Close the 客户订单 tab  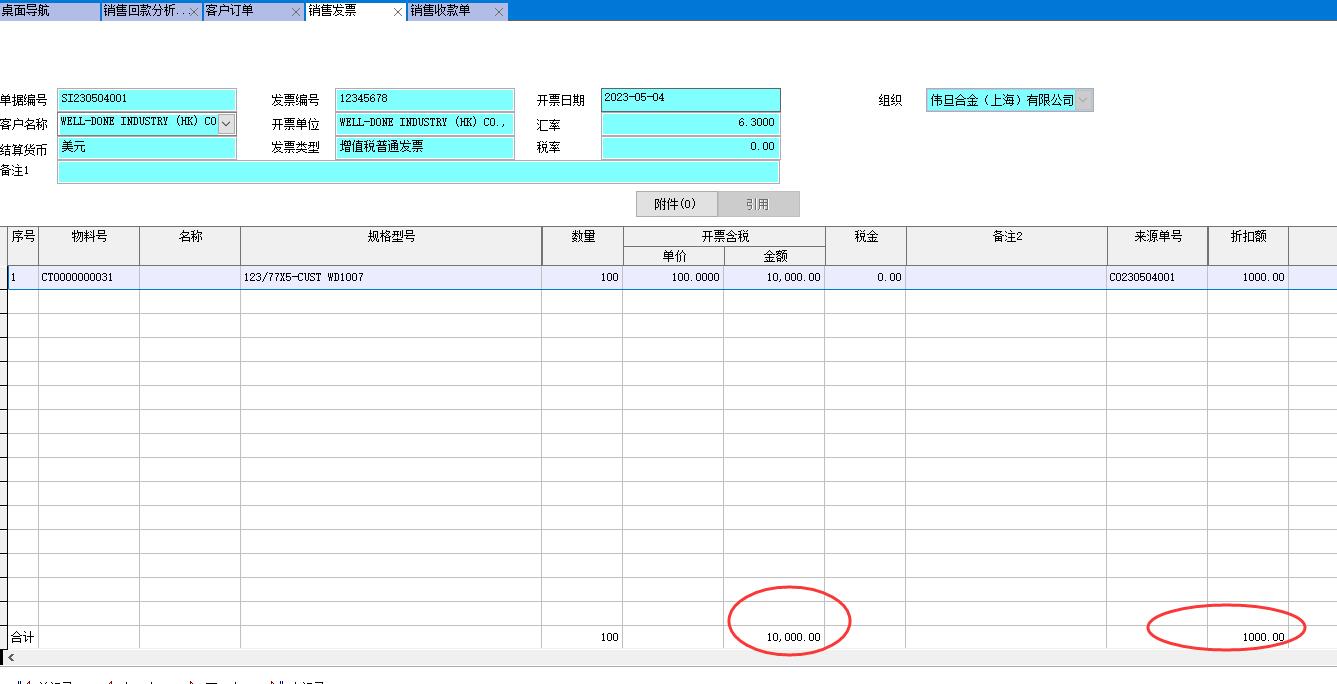tap(295, 12)
